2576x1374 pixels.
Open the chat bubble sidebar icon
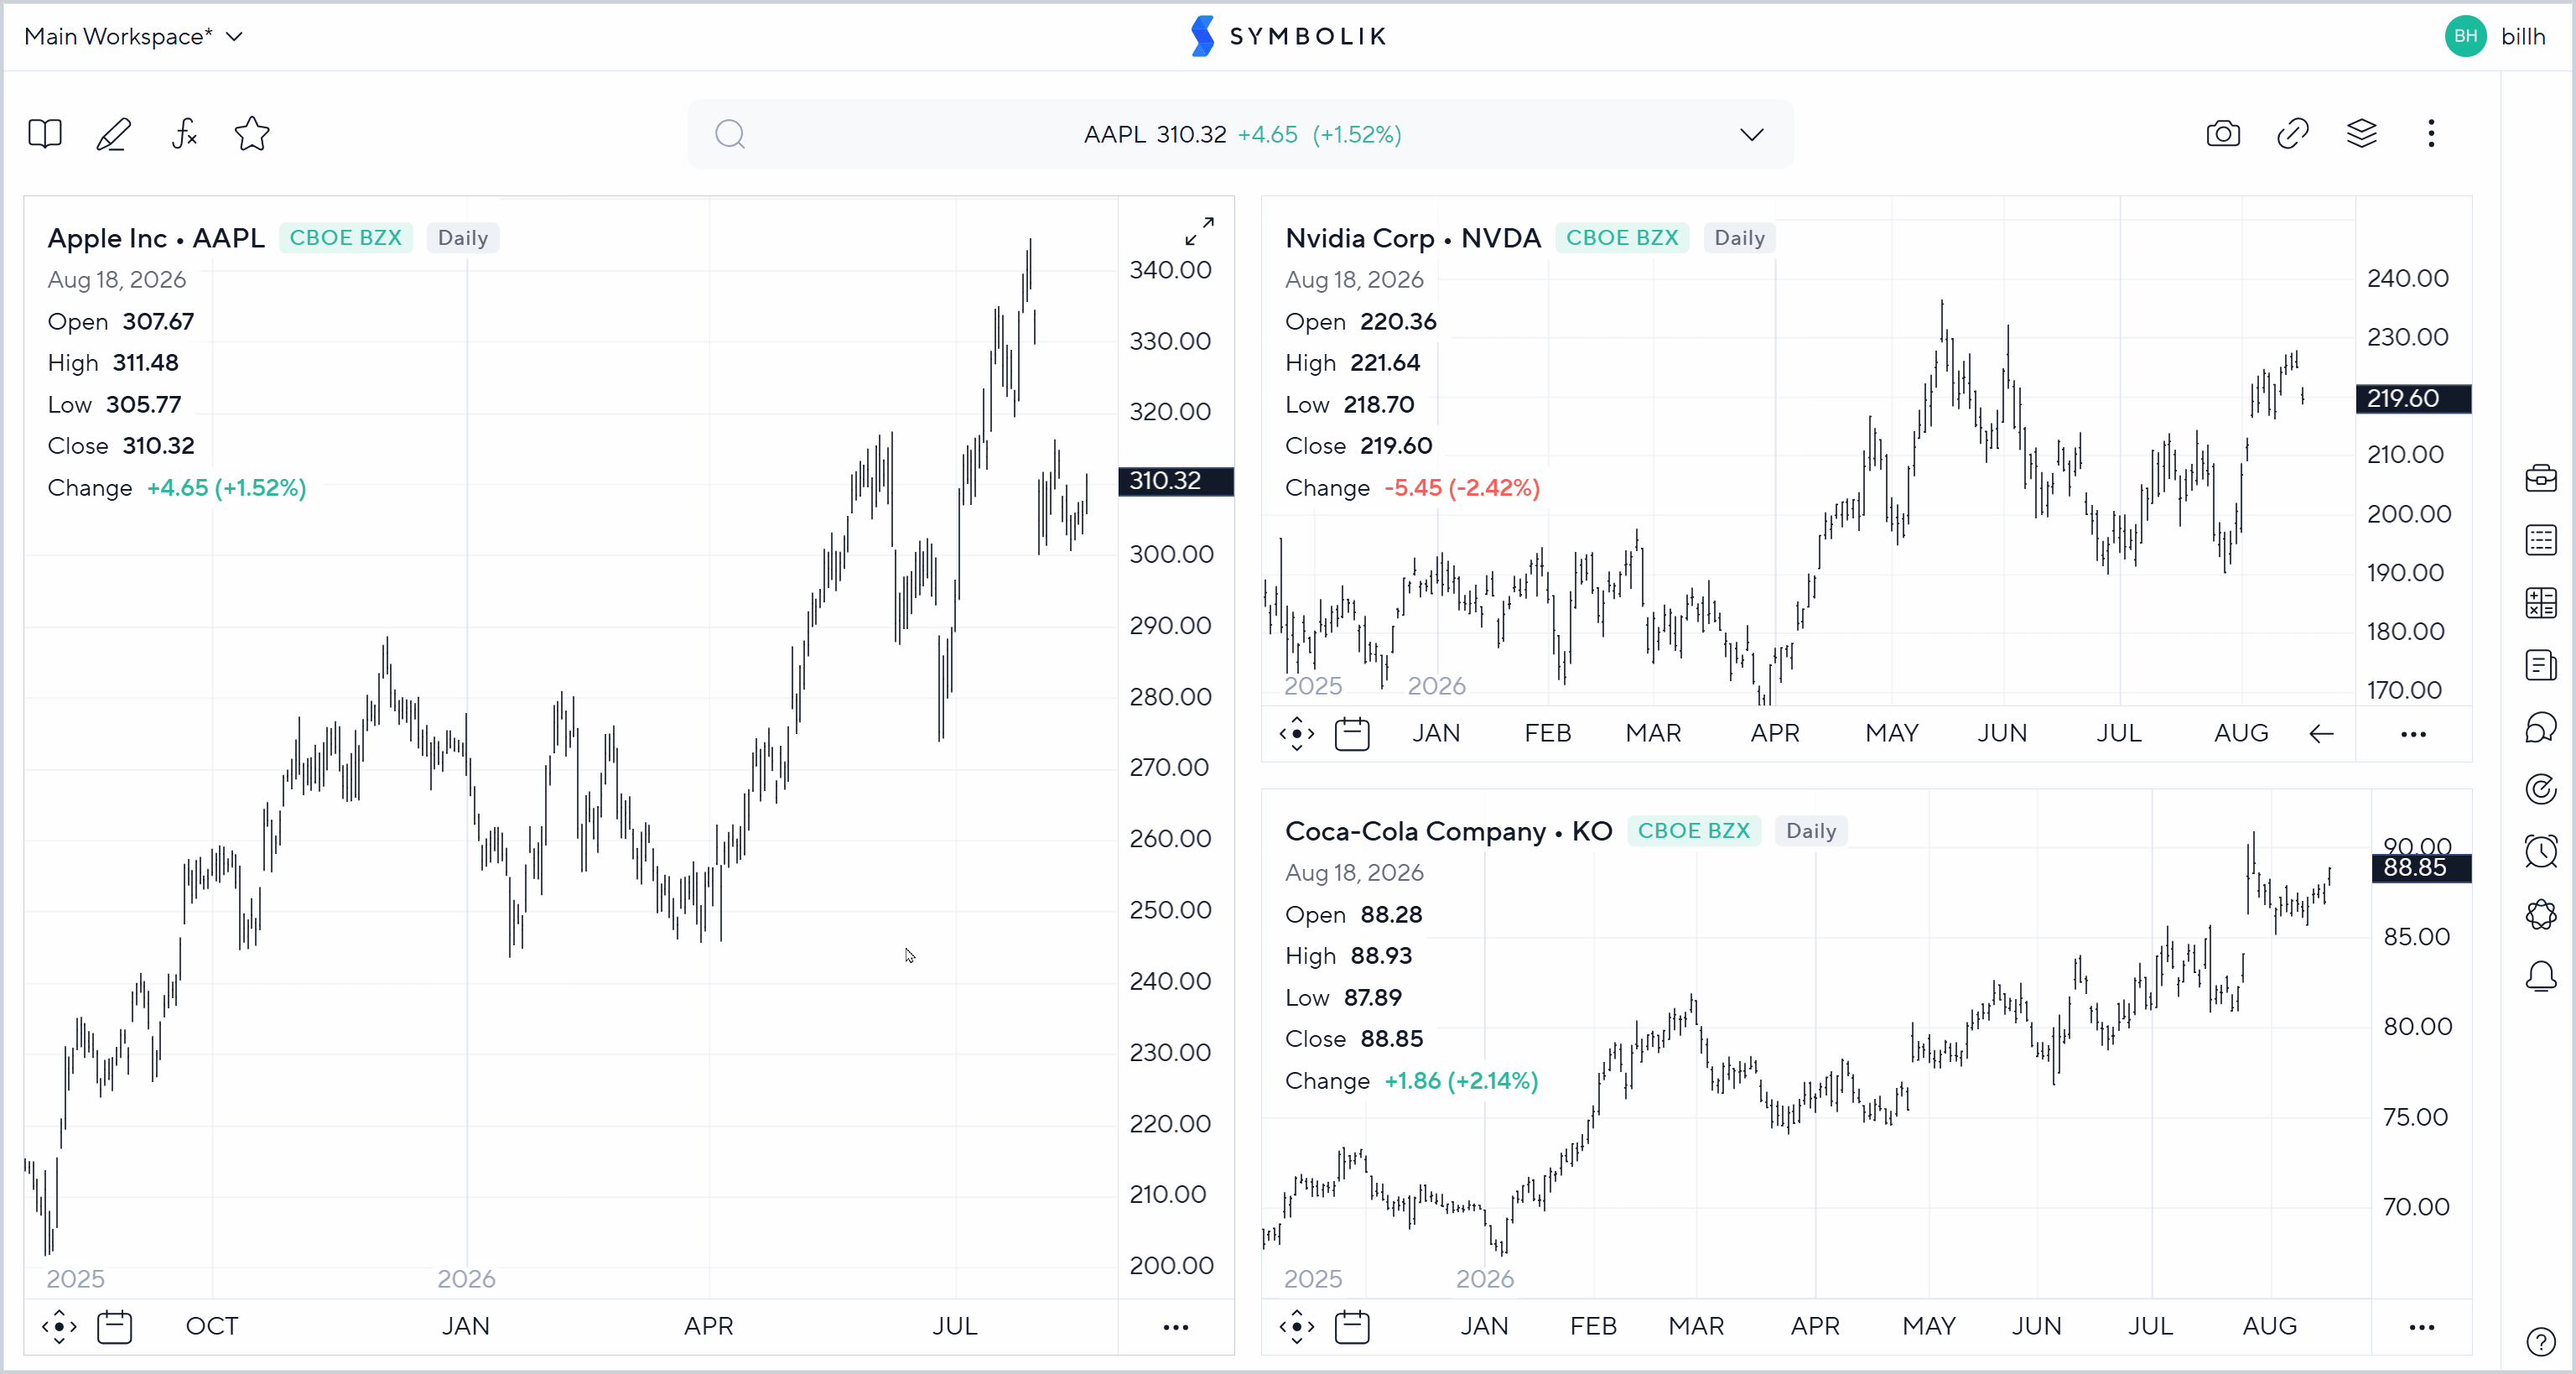pyautogui.click(x=2541, y=727)
